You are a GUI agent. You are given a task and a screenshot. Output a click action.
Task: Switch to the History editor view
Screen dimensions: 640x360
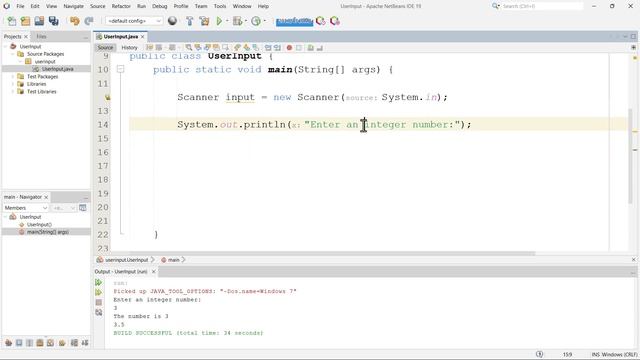click(x=129, y=48)
